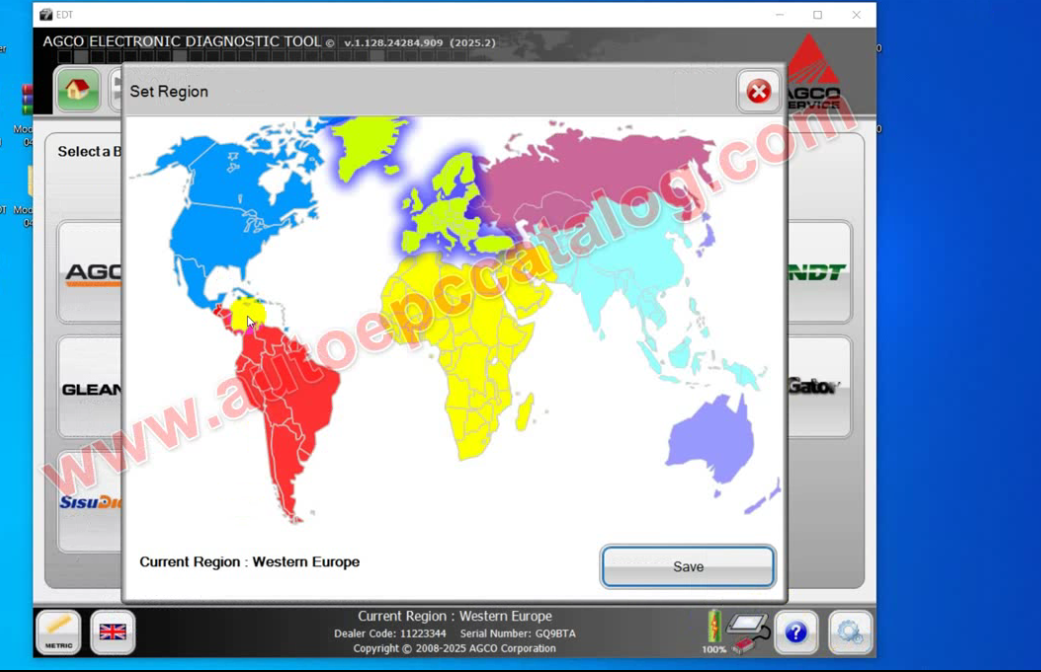The width and height of the screenshot is (1041, 672).
Task: Open the Help question mark icon
Action: [795, 632]
